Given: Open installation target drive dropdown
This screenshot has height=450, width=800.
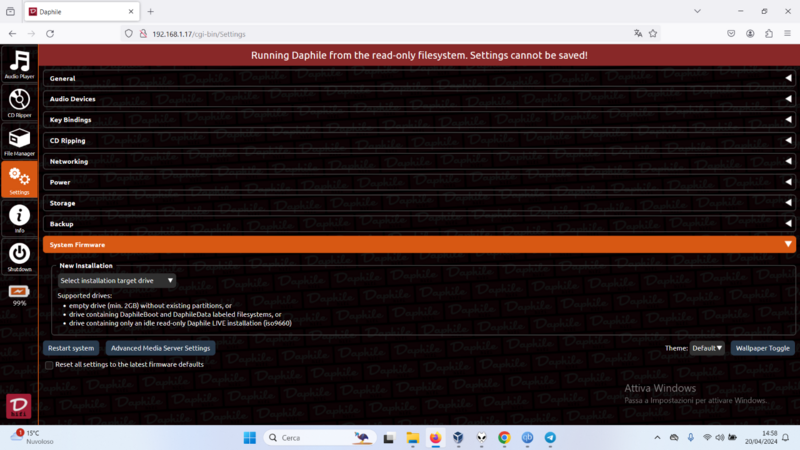Looking at the screenshot, I should tap(116, 281).
